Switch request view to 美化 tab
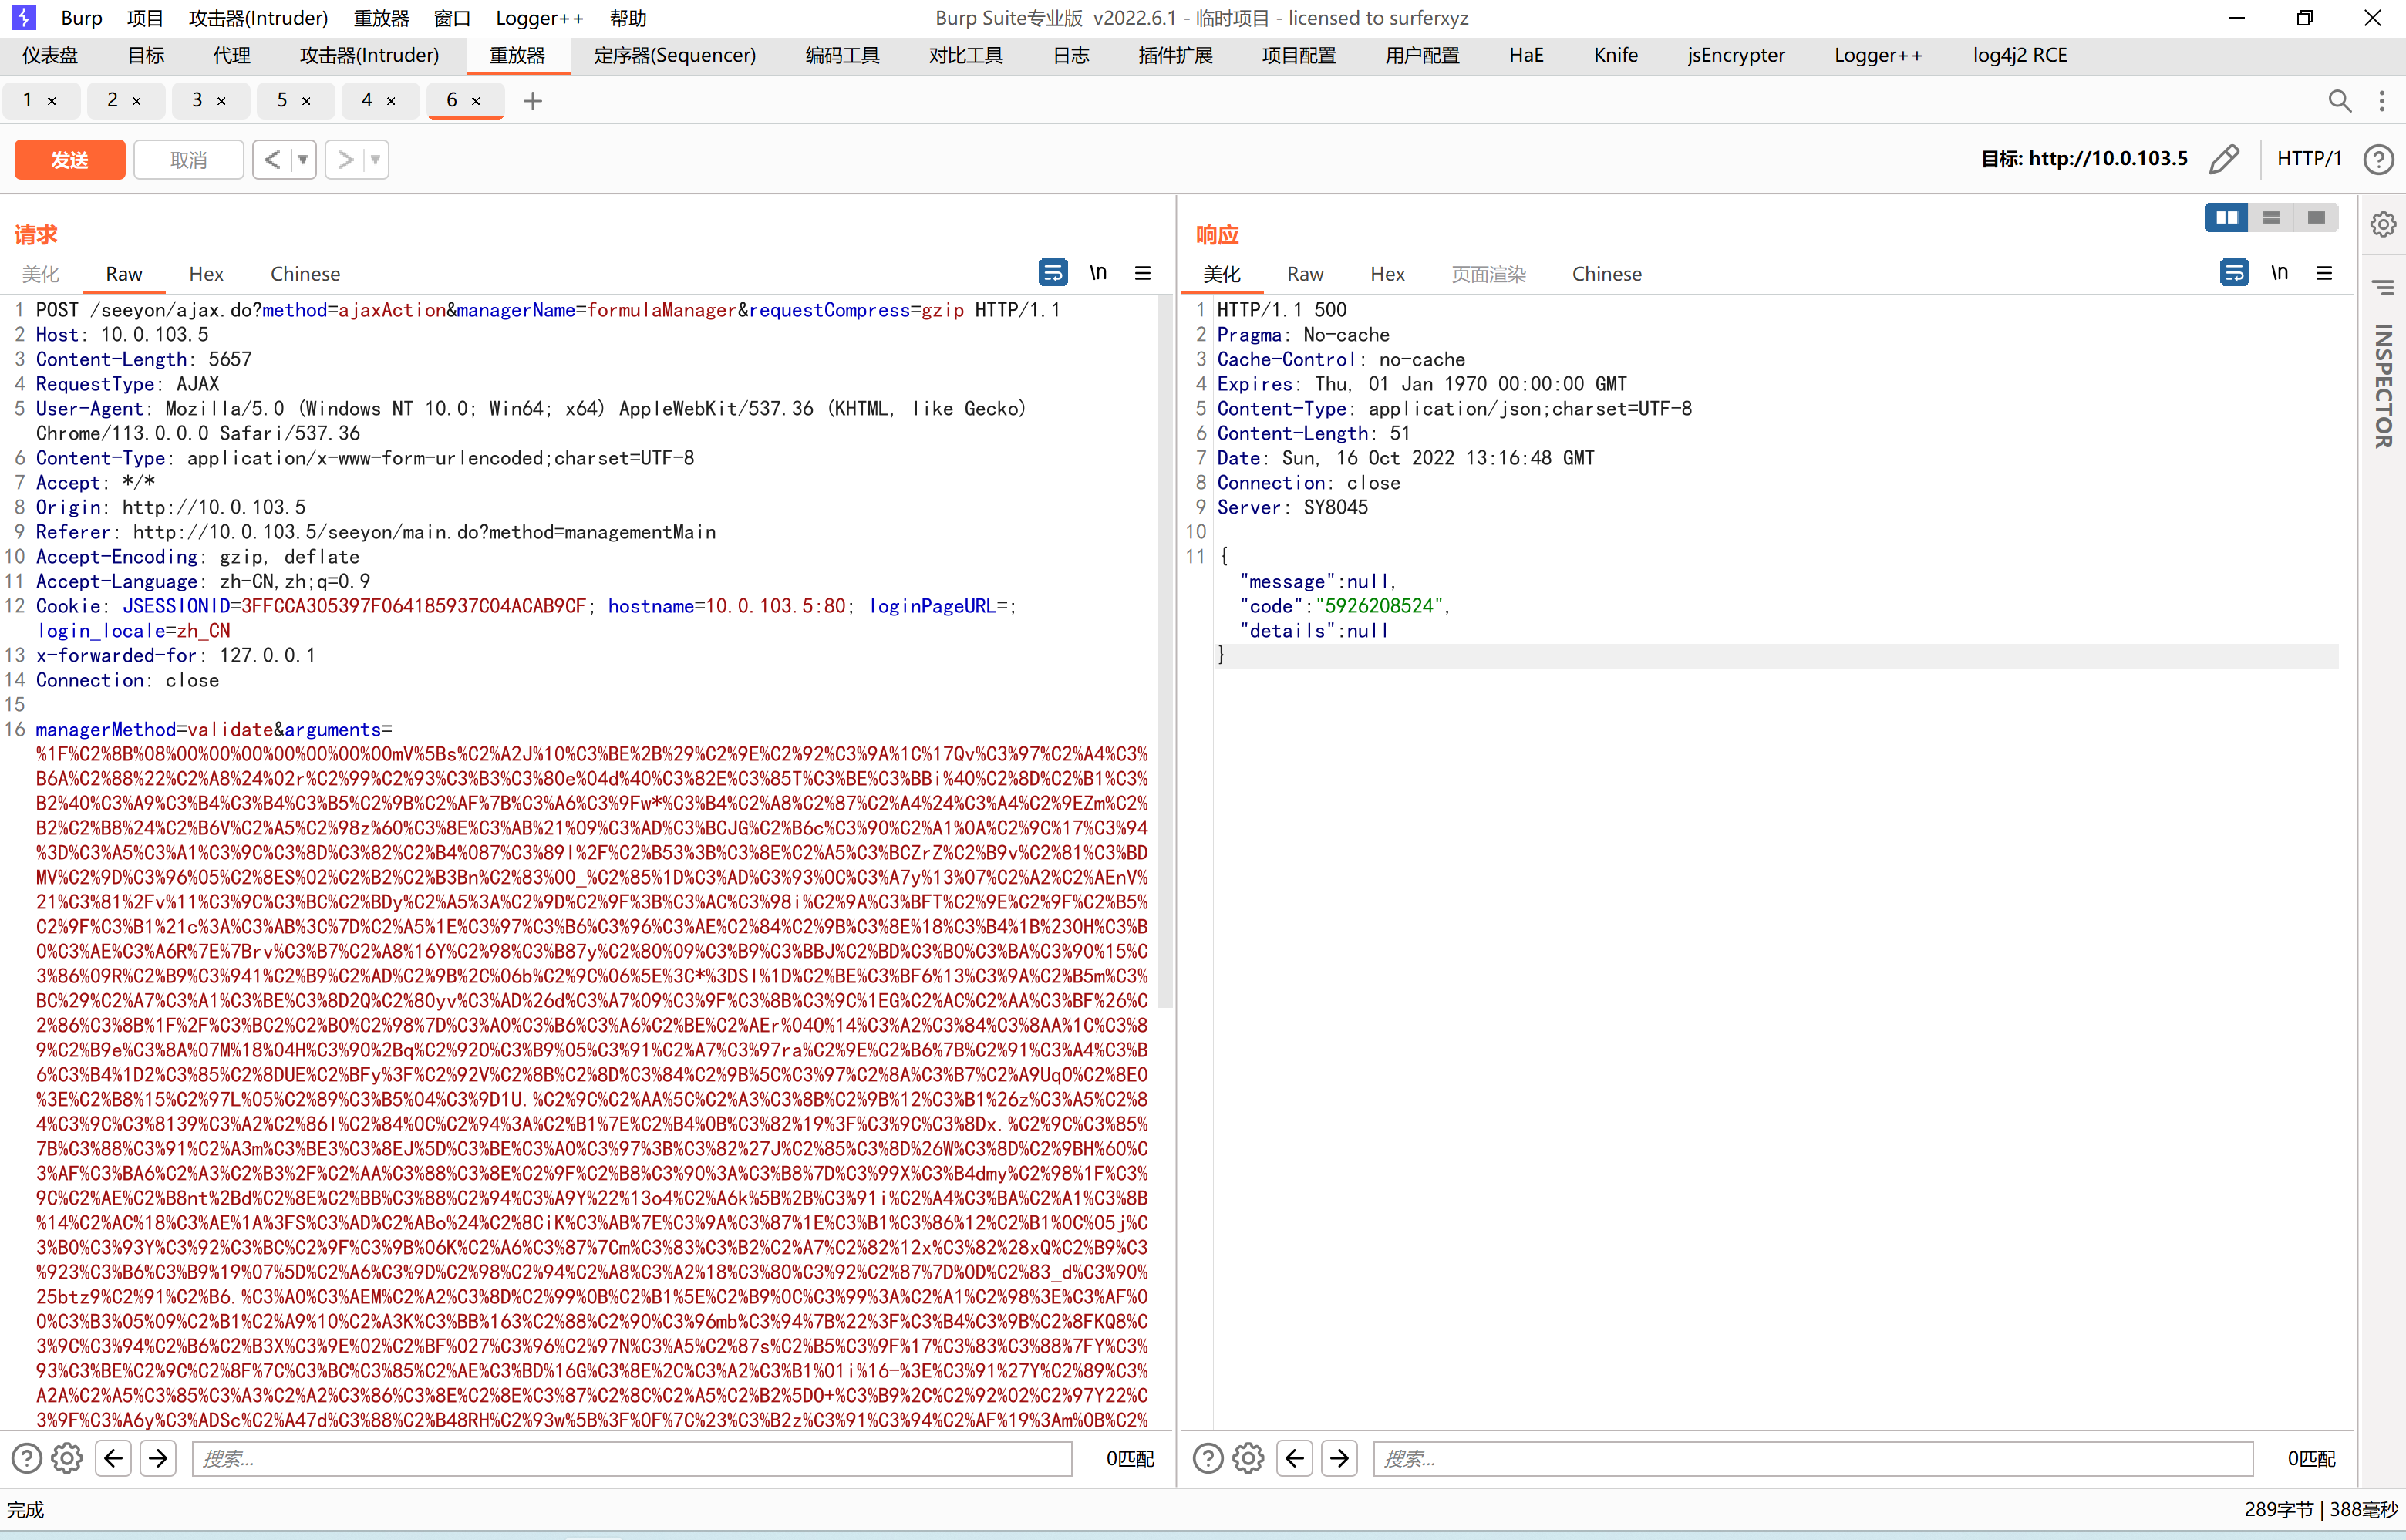This screenshot has width=2406, height=1540. coord(41,274)
